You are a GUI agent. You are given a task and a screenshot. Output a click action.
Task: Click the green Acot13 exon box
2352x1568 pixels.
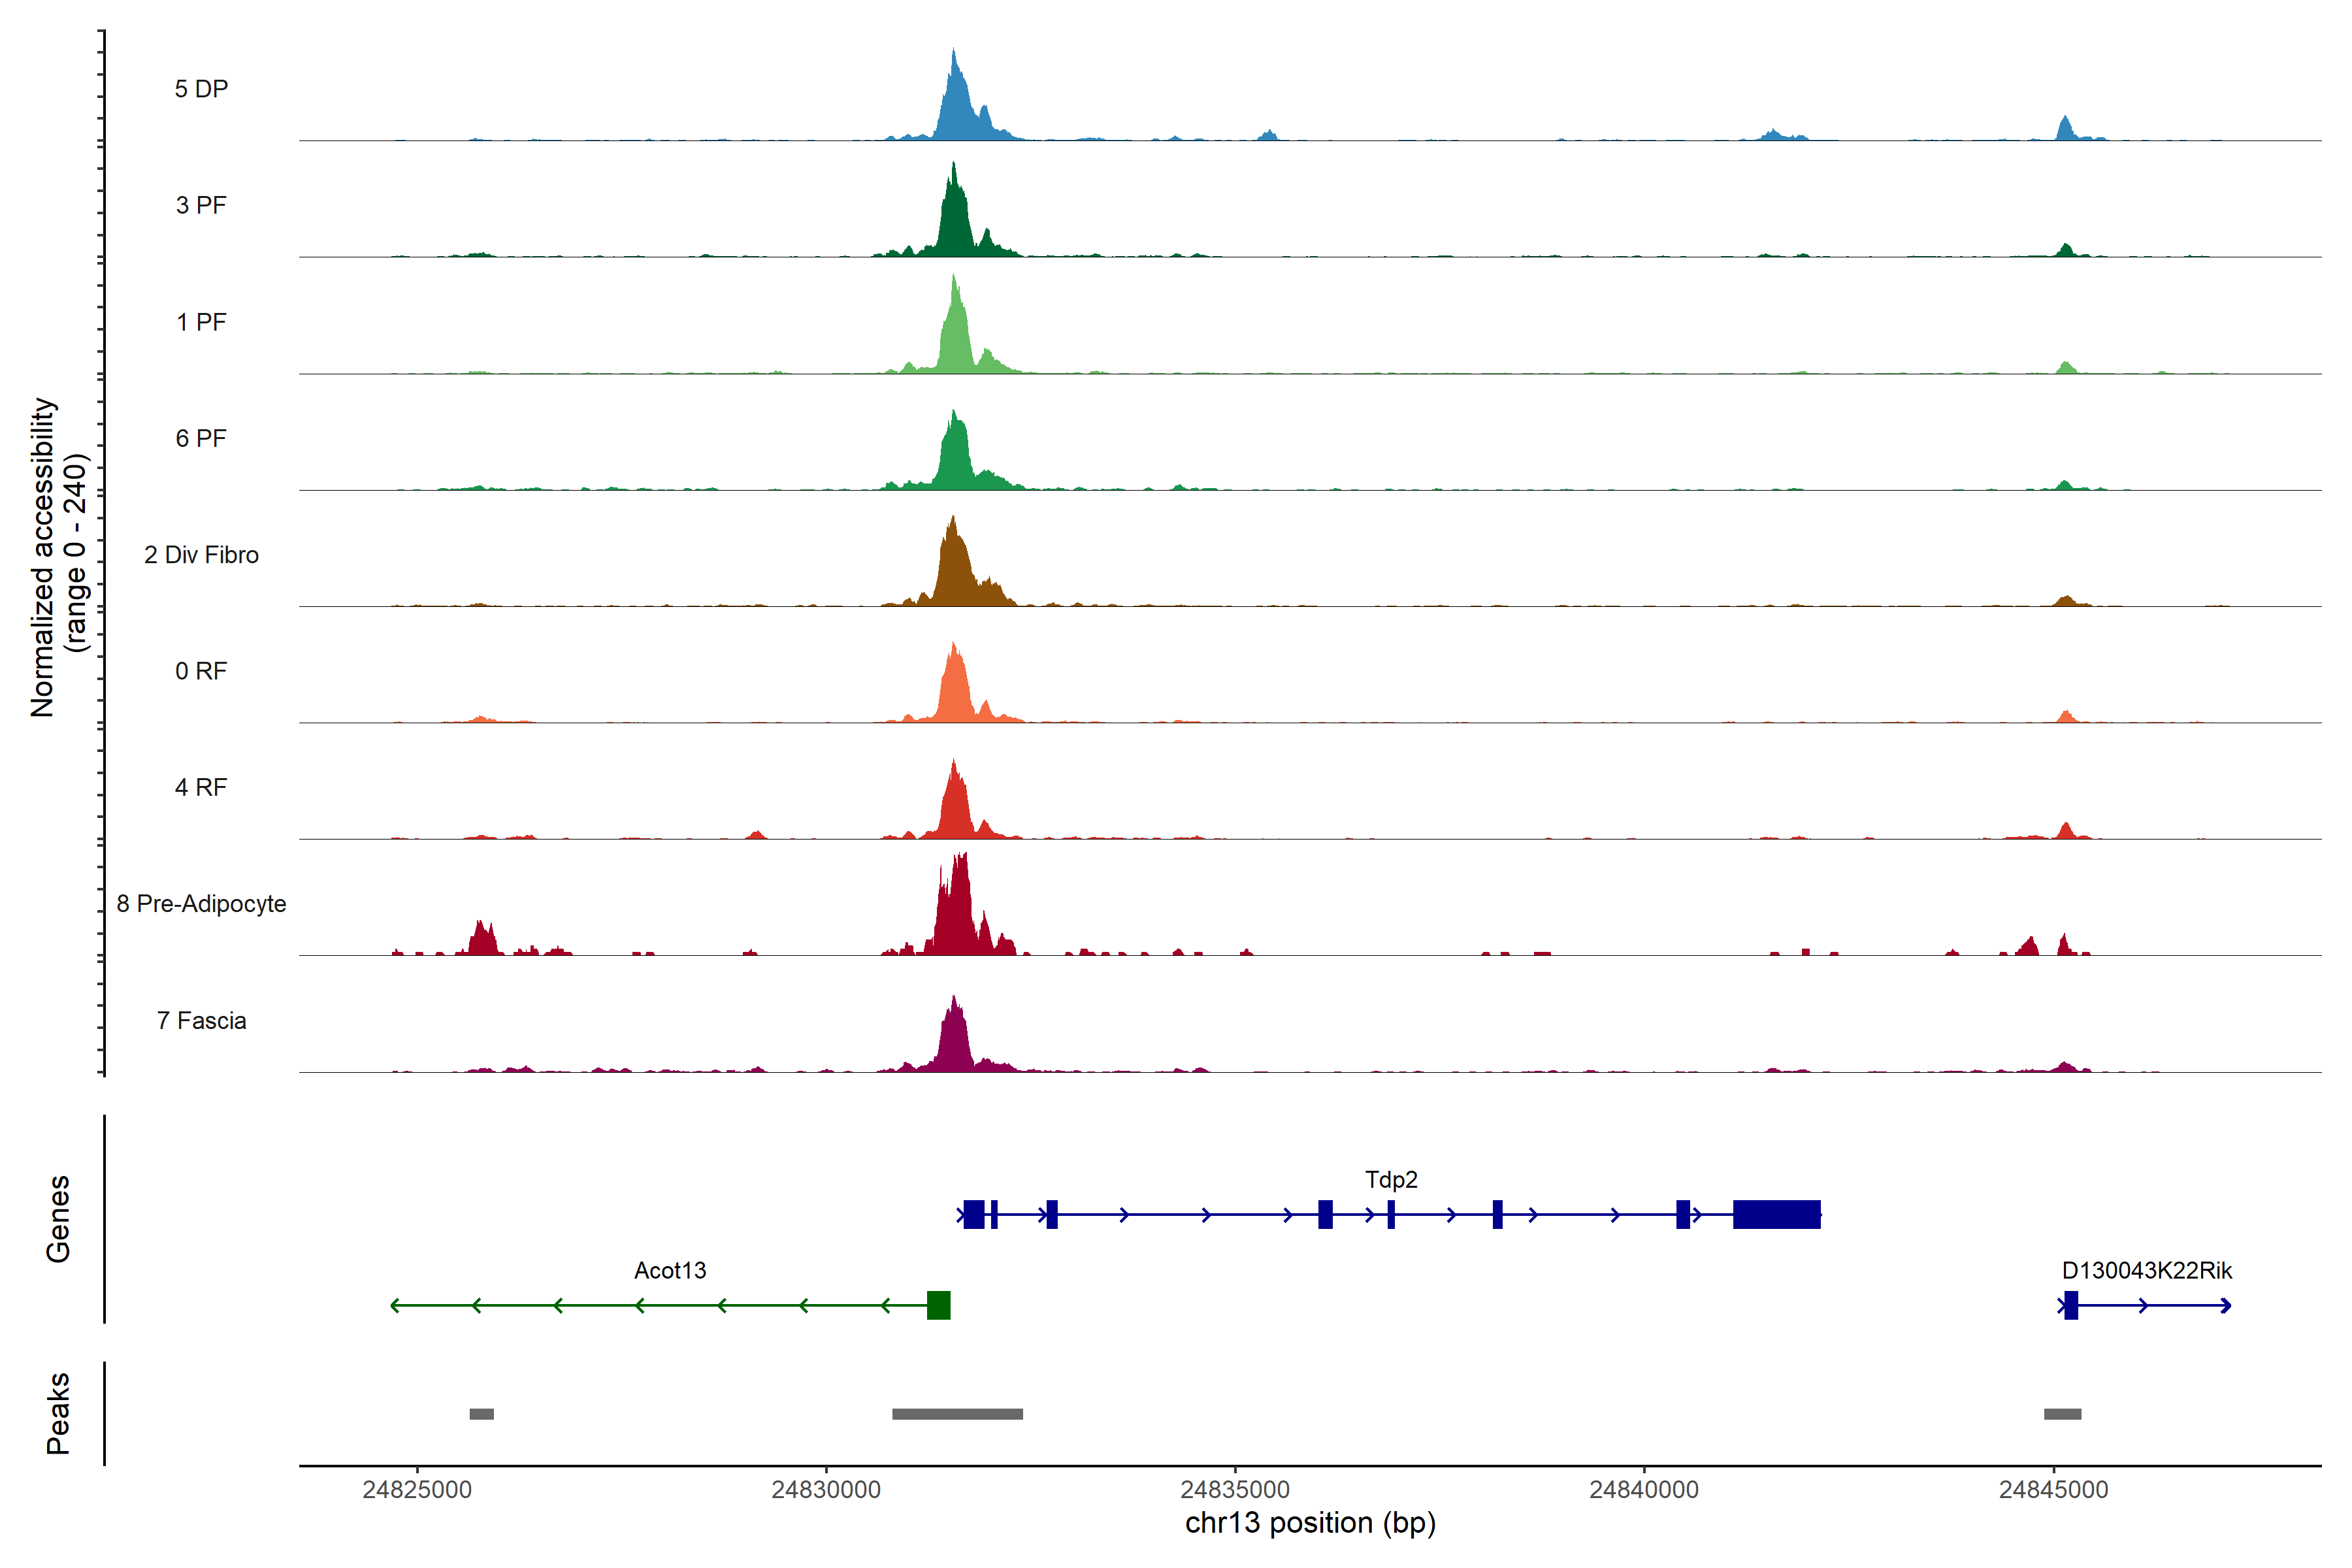(x=938, y=1305)
